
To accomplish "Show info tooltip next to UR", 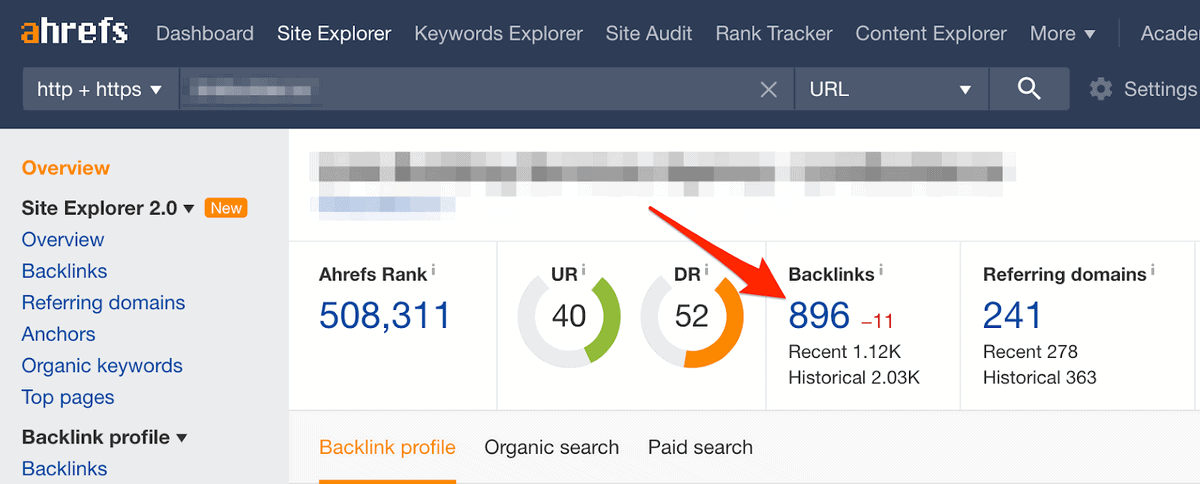I will point(584,269).
